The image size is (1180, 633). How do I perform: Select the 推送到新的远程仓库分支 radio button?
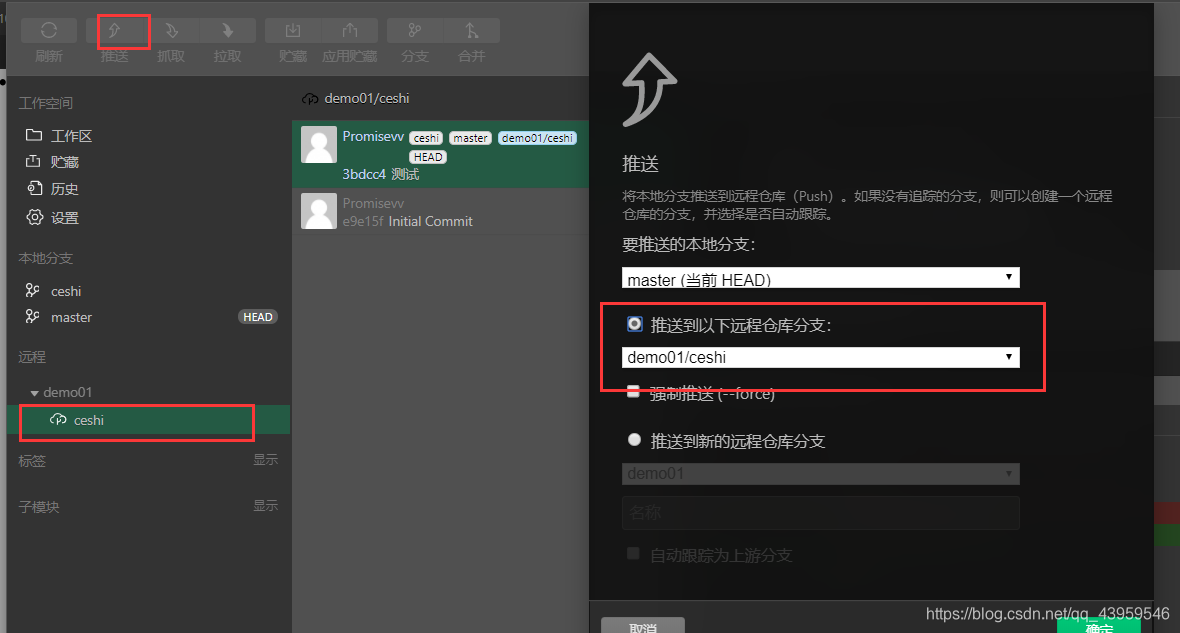(634, 439)
